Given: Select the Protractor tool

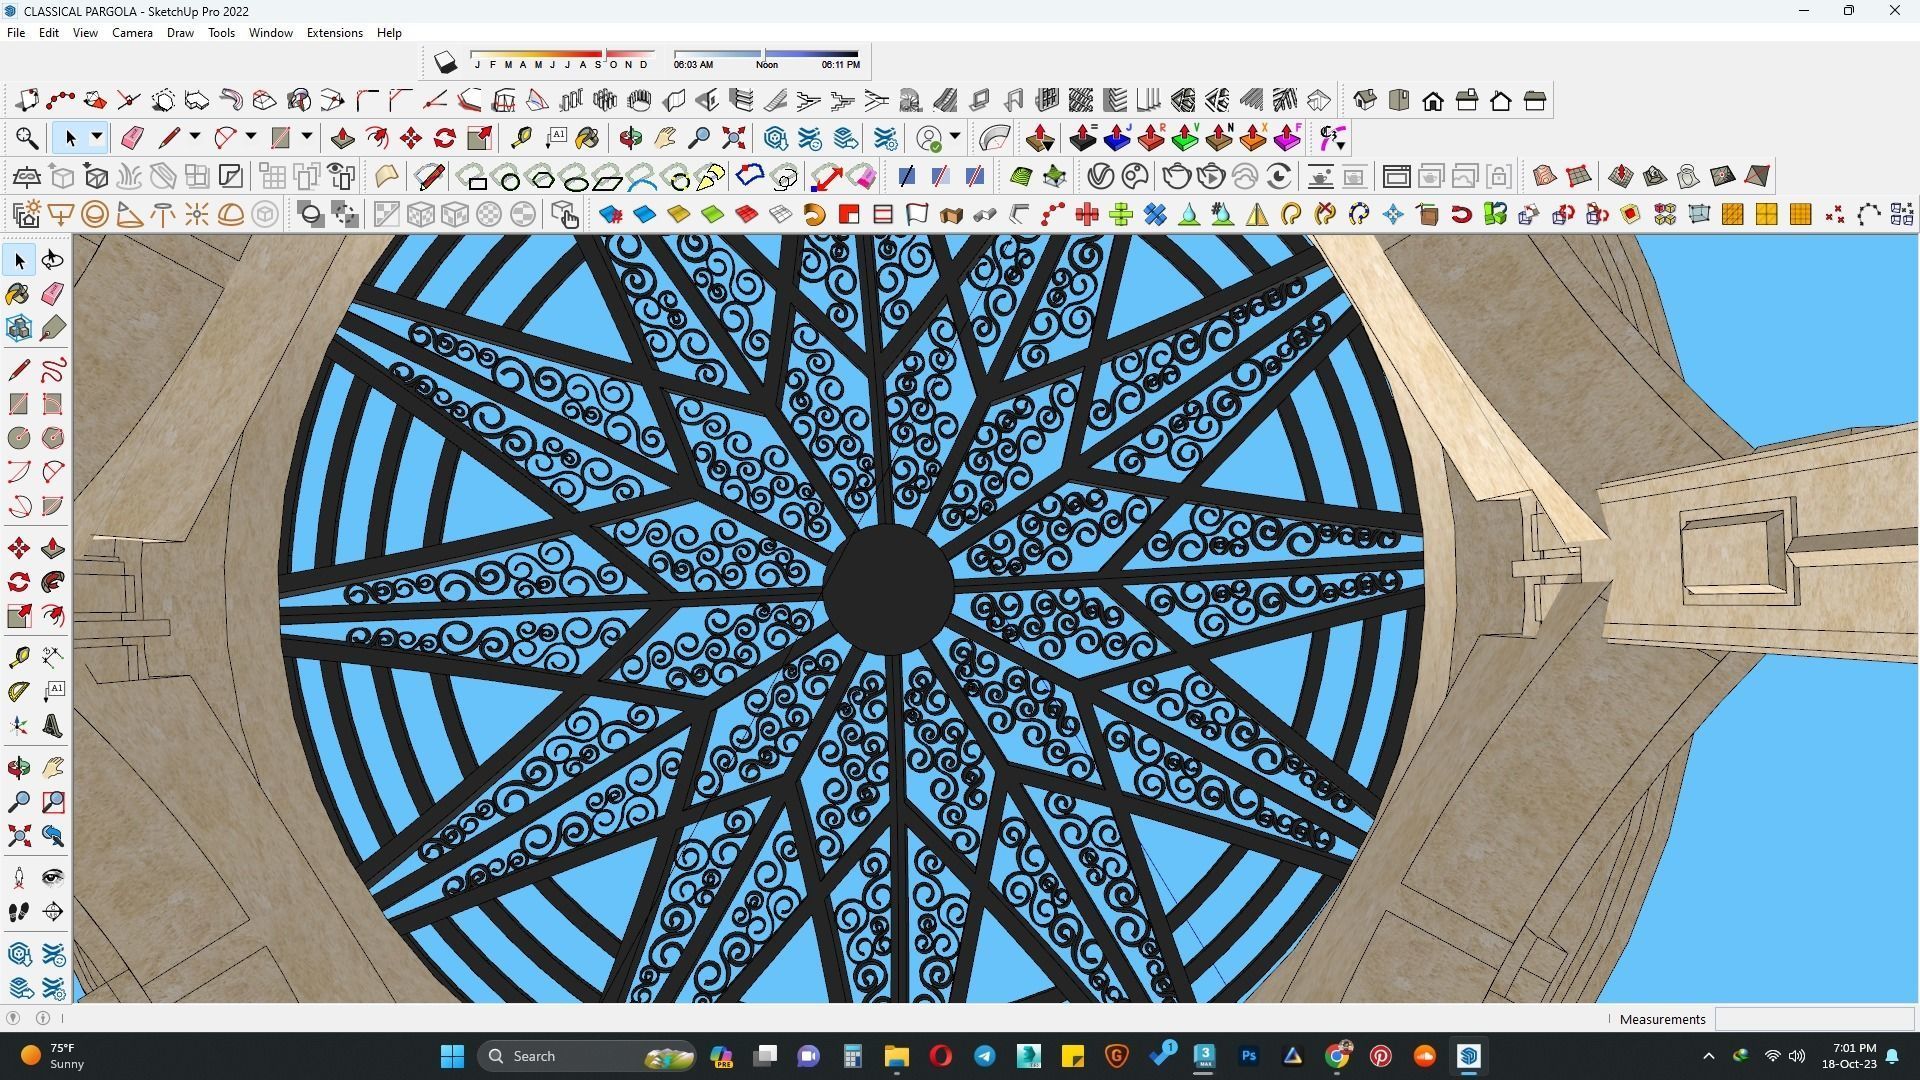Looking at the screenshot, I should pos(18,691).
